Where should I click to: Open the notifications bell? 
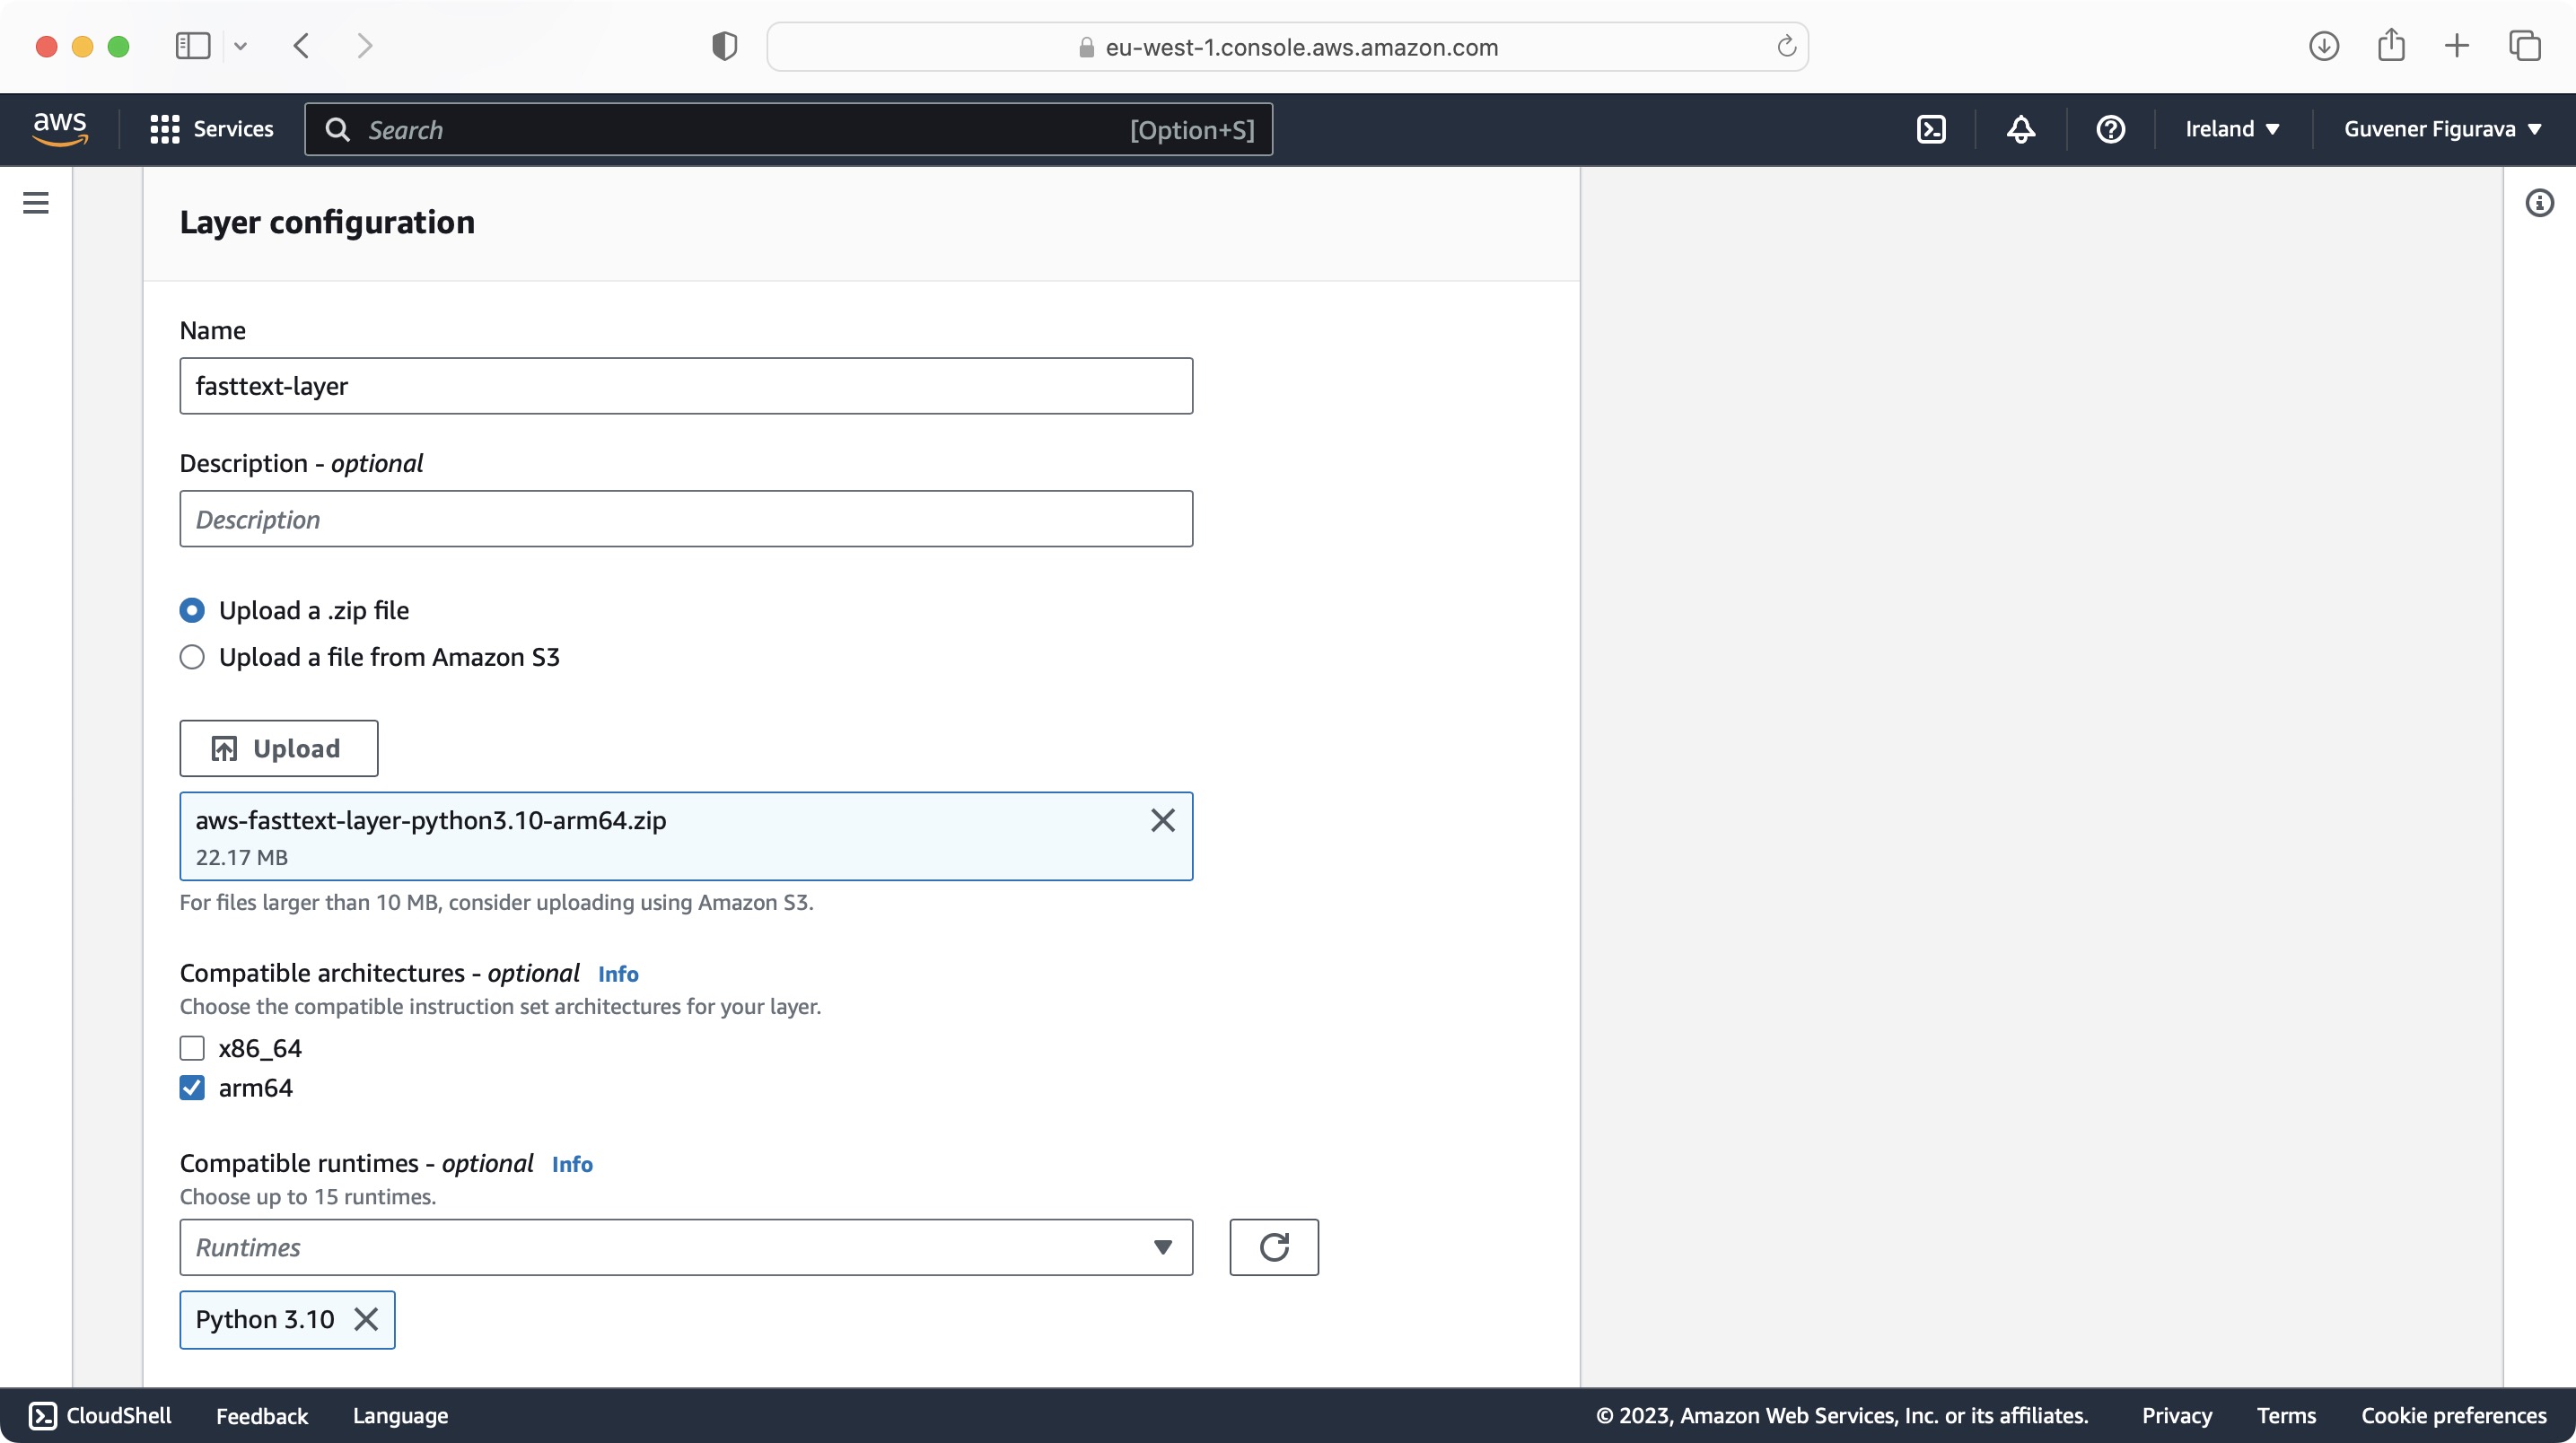[2020, 129]
